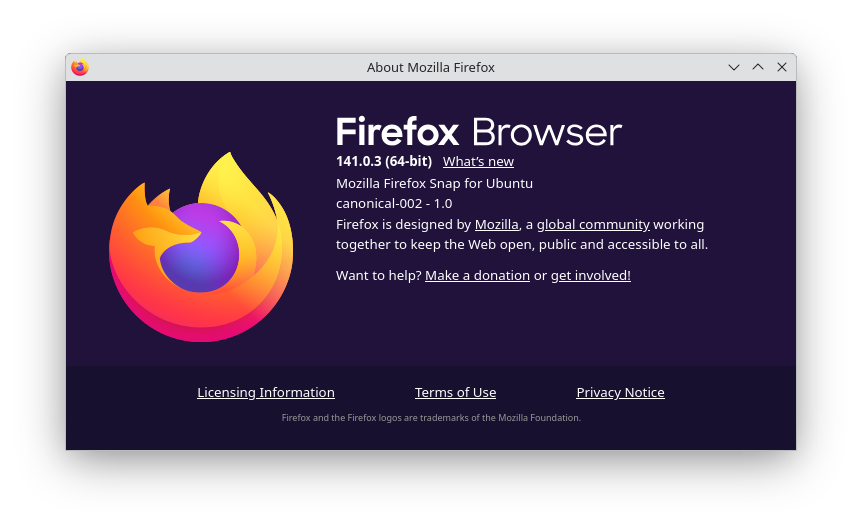Open the global community link
This screenshot has width=862, height=528.
[x=593, y=224]
